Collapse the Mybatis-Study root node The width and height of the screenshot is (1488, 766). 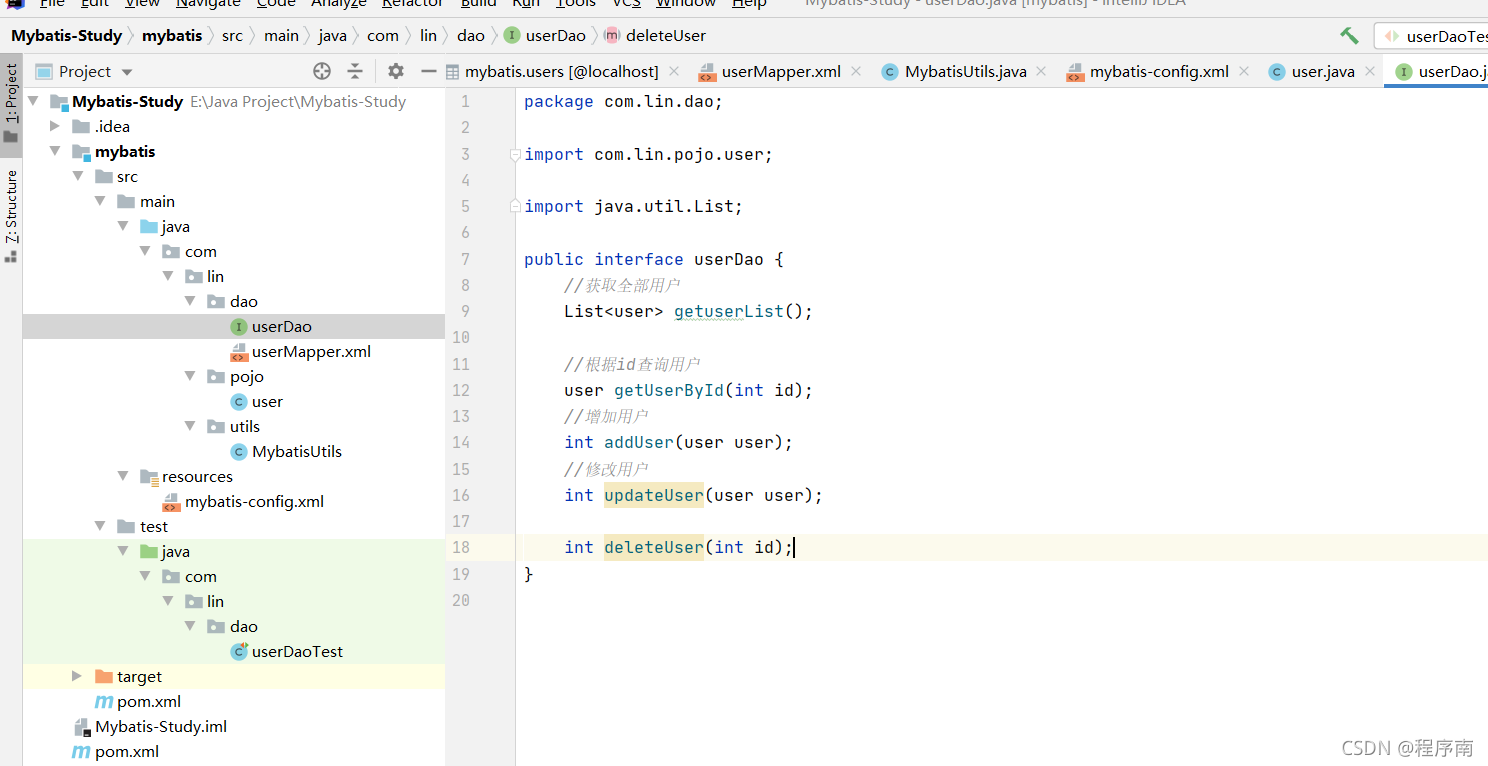click(x=33, y=101)
